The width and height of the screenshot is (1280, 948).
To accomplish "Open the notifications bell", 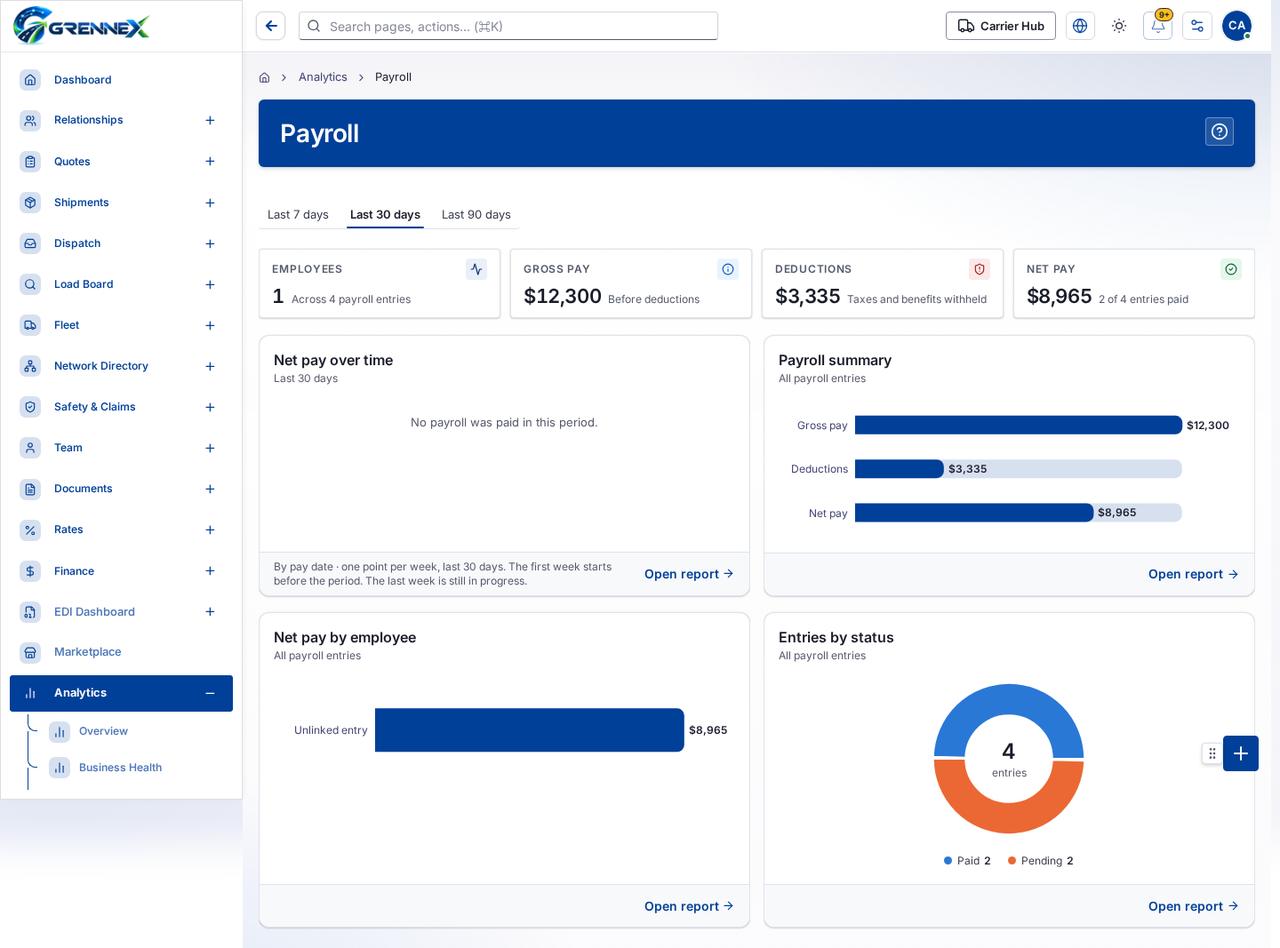I will tap(1158, 26).
